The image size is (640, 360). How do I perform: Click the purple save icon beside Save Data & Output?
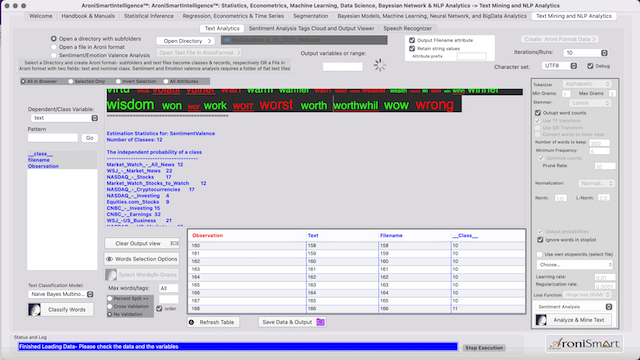coord(320,322)
